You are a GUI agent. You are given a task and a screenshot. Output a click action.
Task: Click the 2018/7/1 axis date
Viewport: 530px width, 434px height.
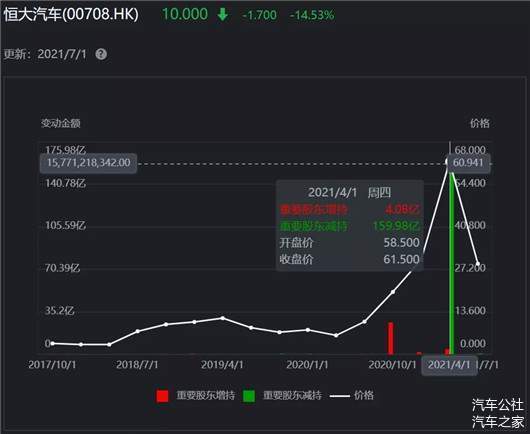pos(137,365)
